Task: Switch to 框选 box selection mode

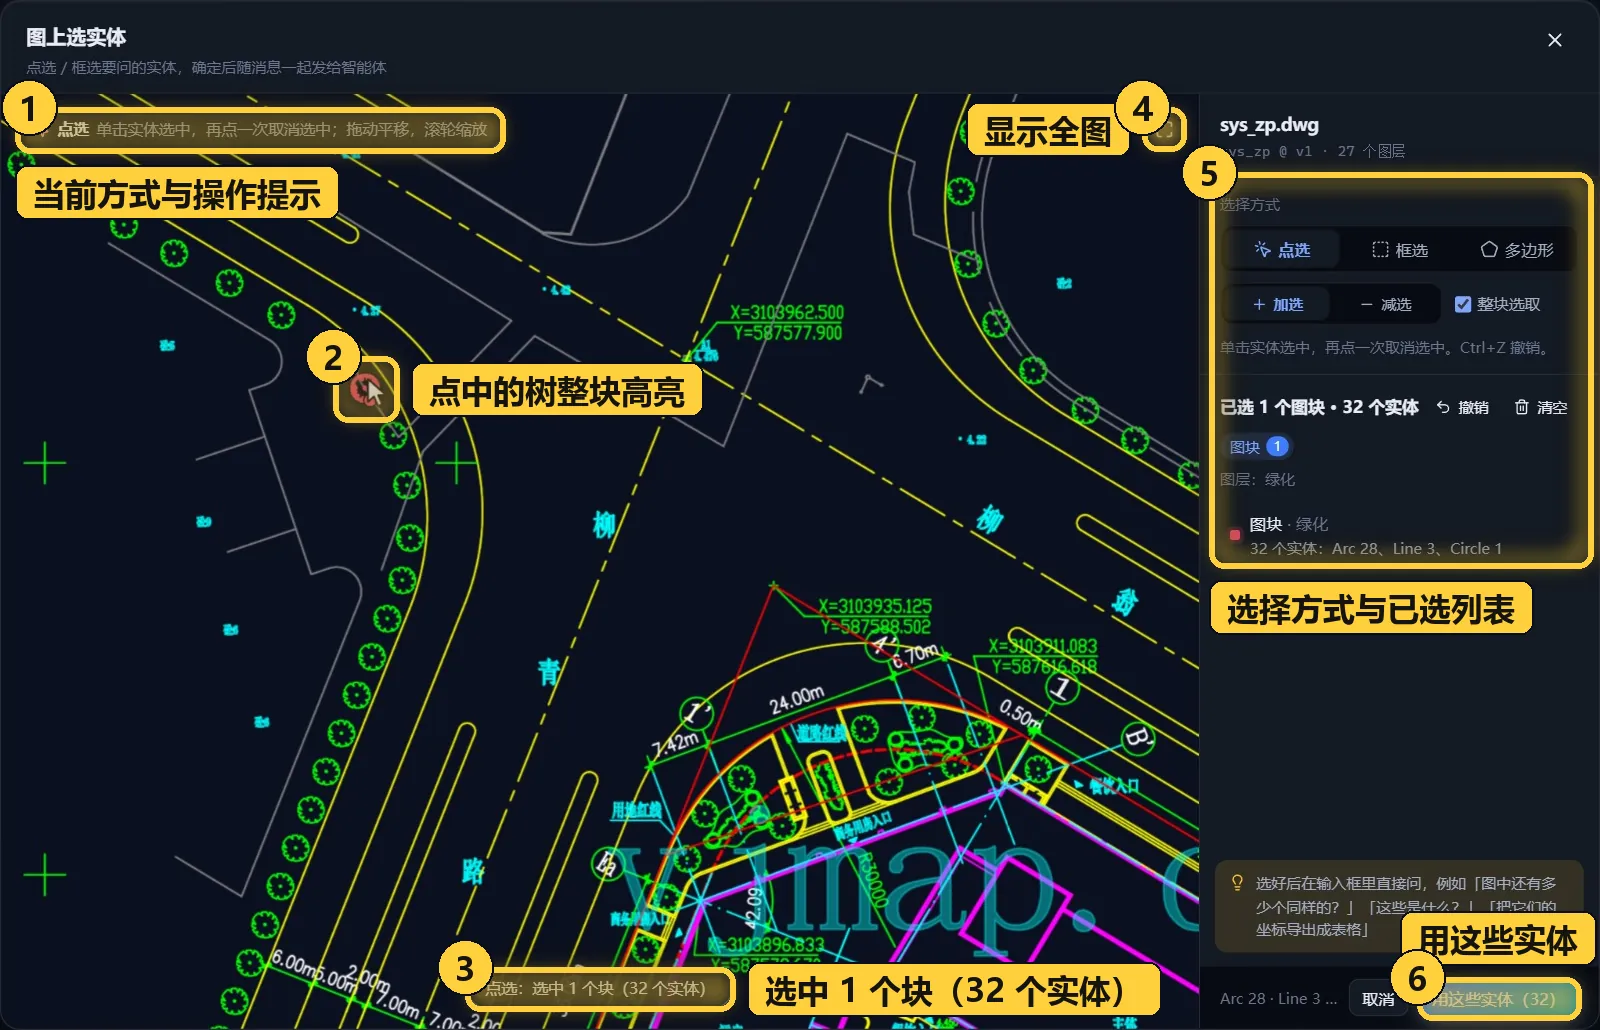Action: coord(1399,250)
